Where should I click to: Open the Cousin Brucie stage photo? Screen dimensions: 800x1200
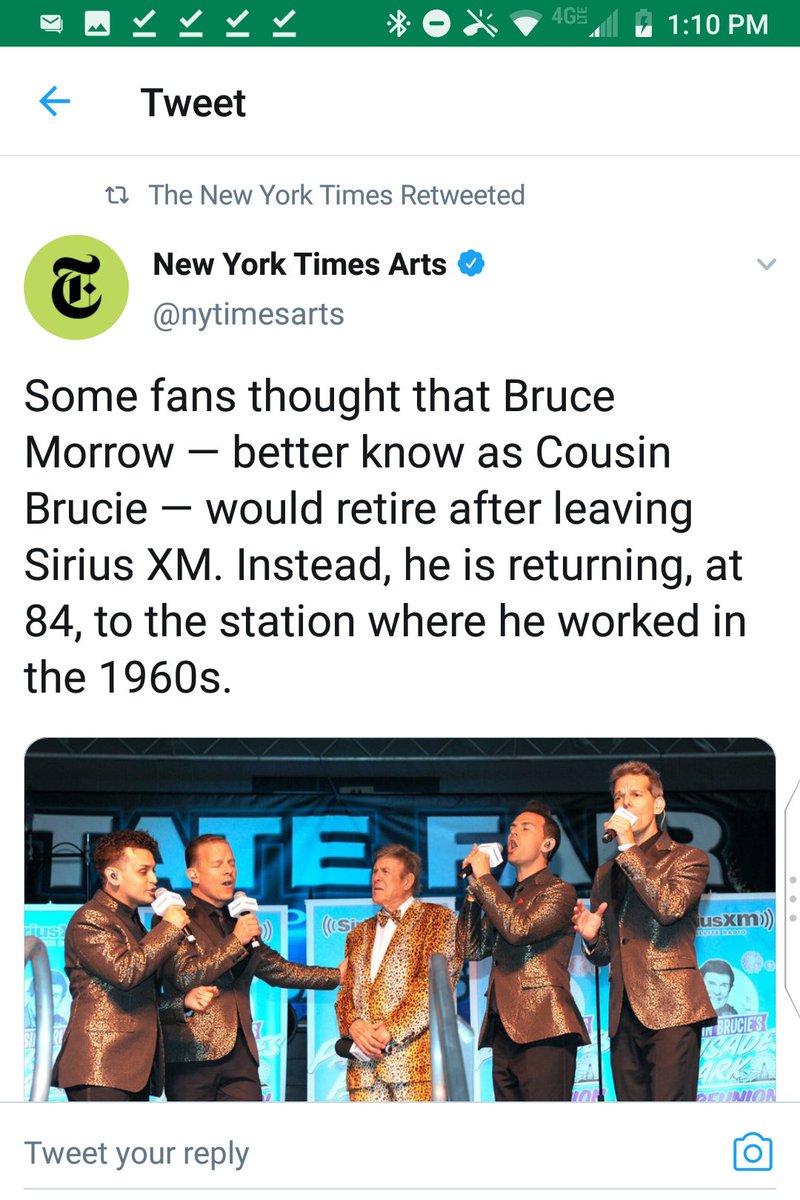399,920
